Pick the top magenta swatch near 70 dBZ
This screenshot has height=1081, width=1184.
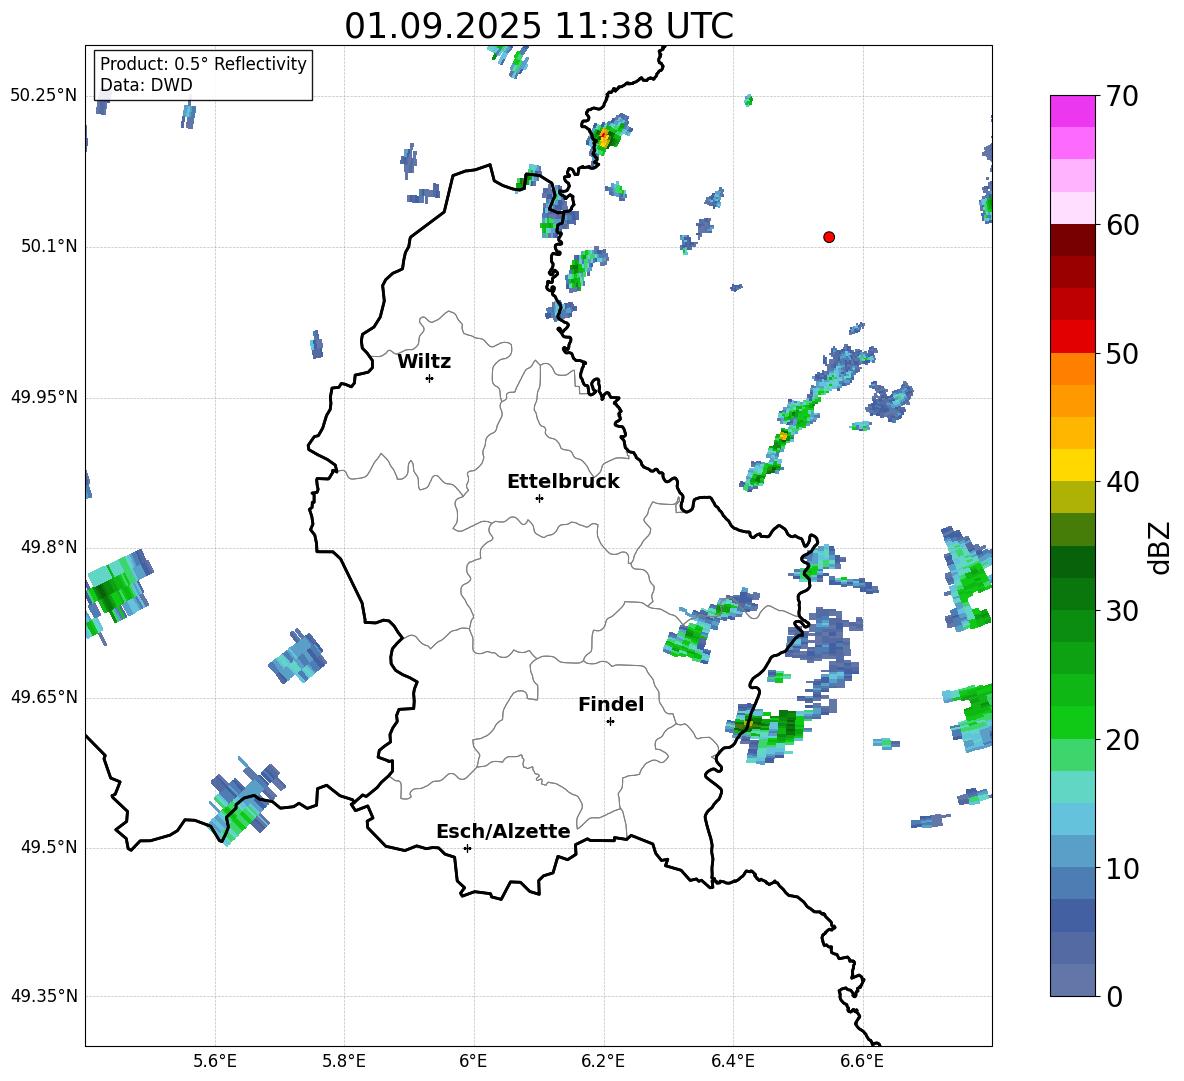click(x=1073, y=111)
